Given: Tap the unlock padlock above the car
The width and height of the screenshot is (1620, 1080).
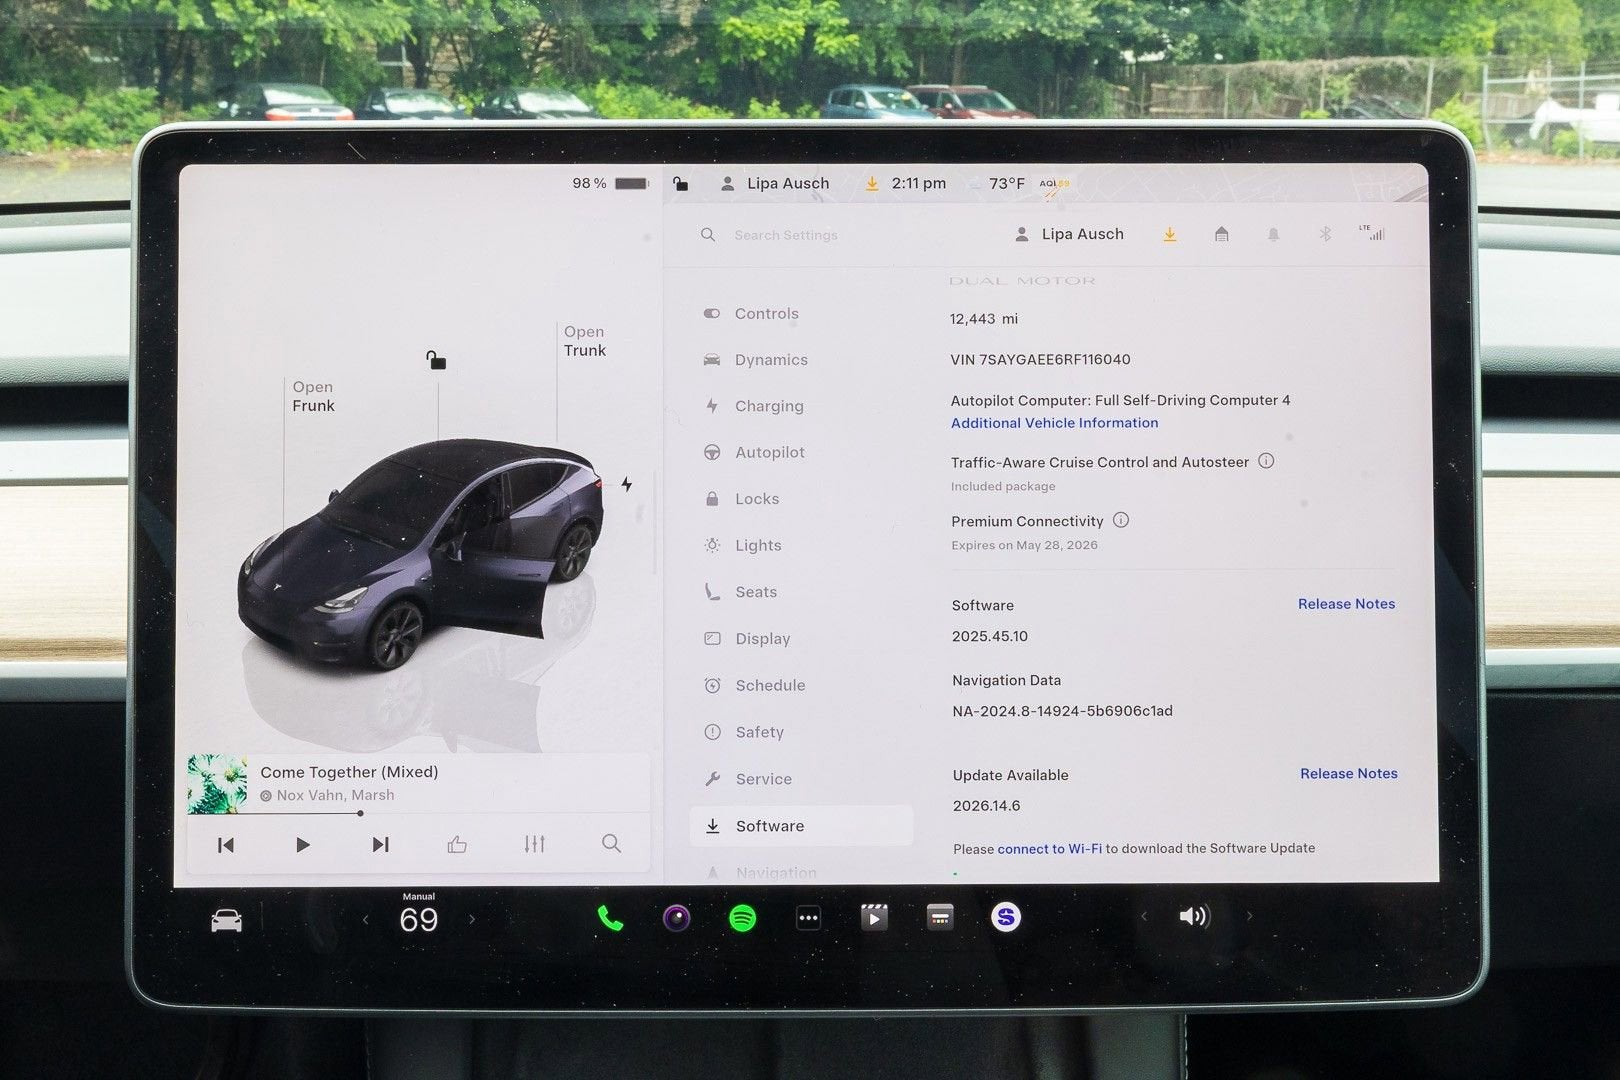Looking at the screenshot, I should 436,360.
